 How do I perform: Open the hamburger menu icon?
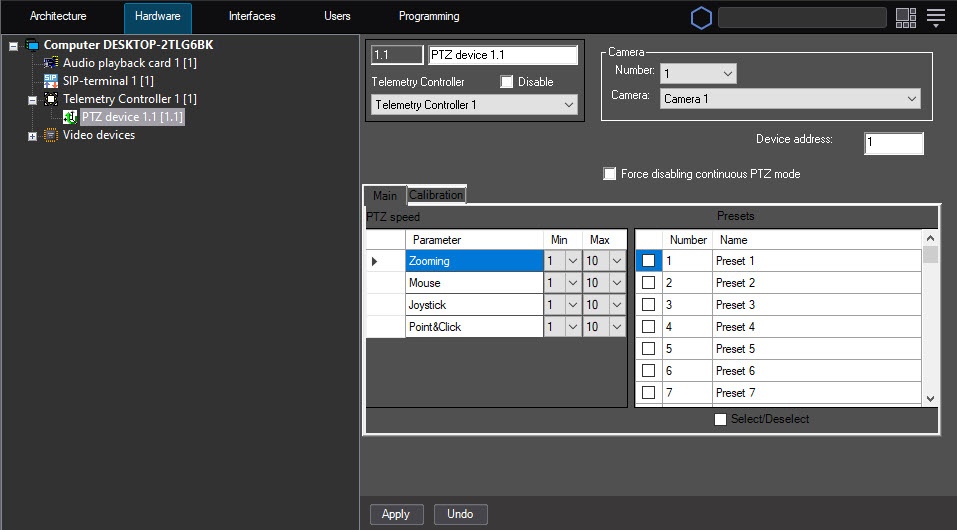tap(936, 18)
